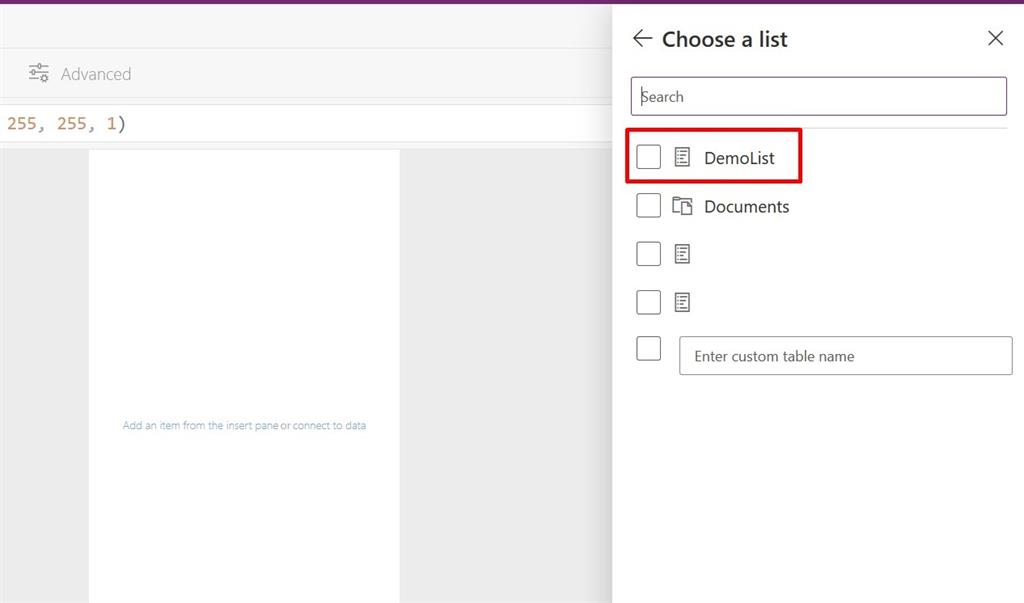This screenshot has width=1024, height=603.
Task: Click the list icon on the third row
Action: click(681, 253)
